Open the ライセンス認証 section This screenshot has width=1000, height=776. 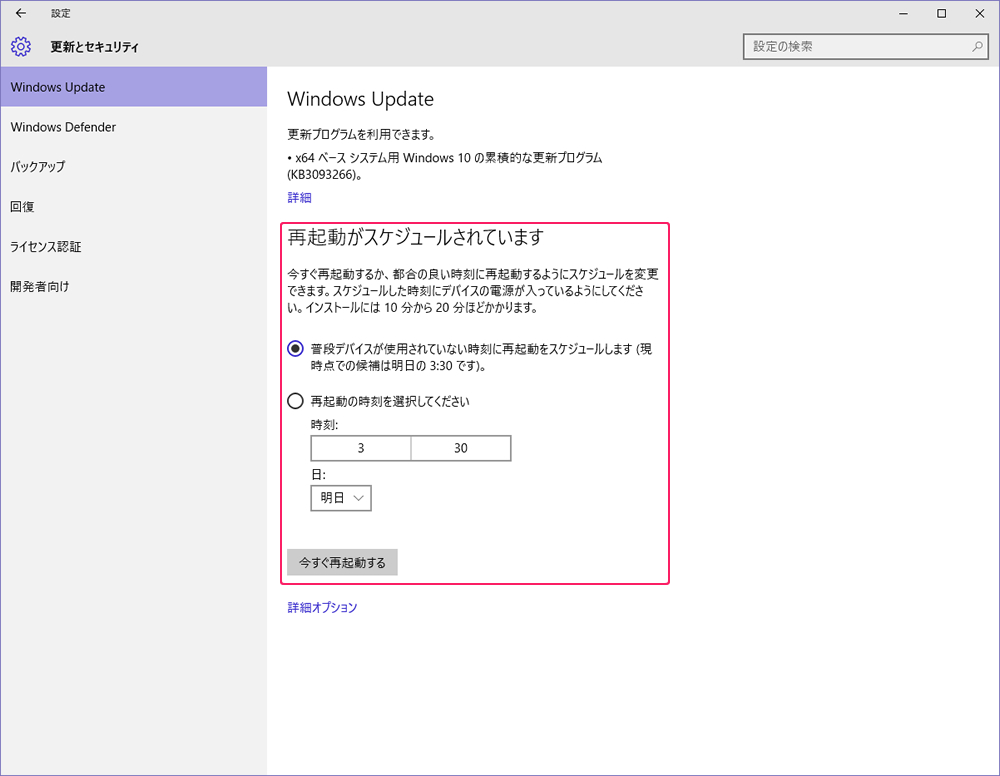[x=133, y=247]
